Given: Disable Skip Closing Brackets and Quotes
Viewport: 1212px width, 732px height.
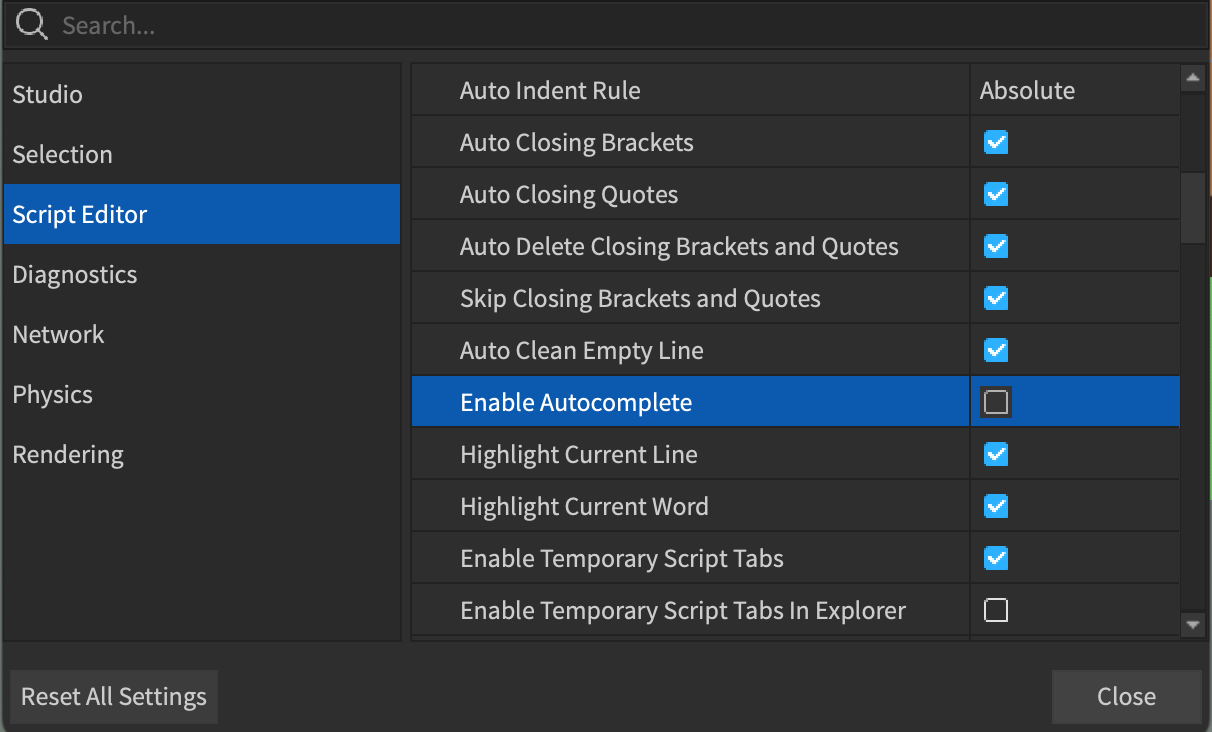Looking at the screenshot, I should (996, 297).
